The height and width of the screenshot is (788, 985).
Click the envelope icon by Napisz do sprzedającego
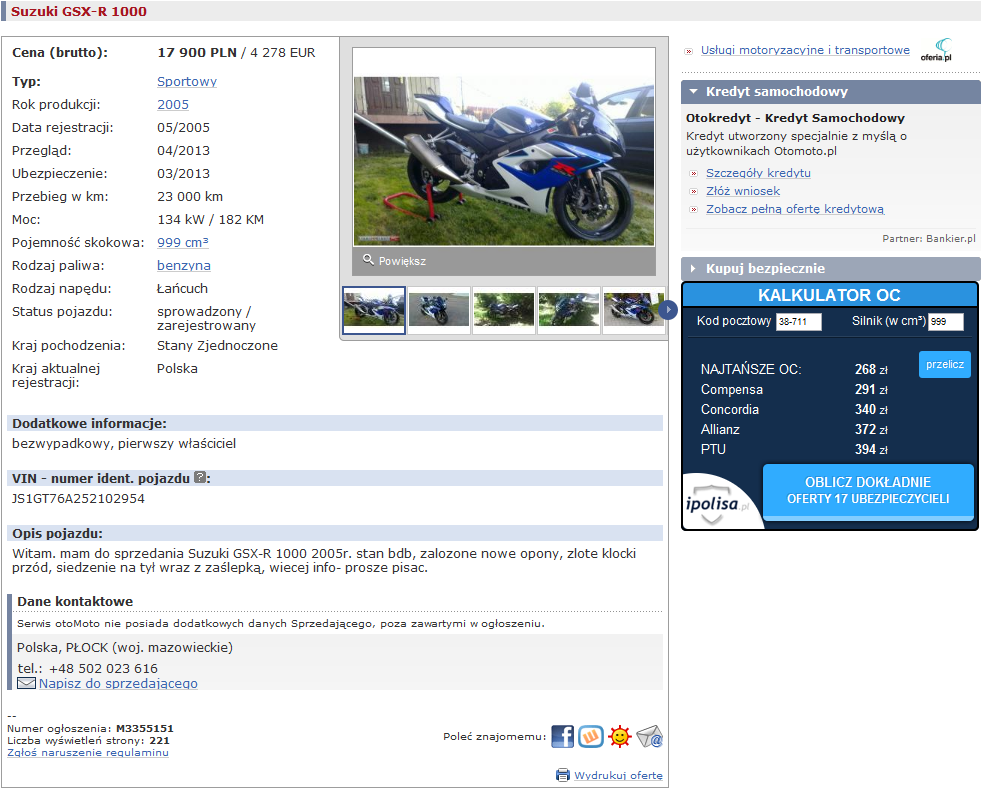(26, 683)
